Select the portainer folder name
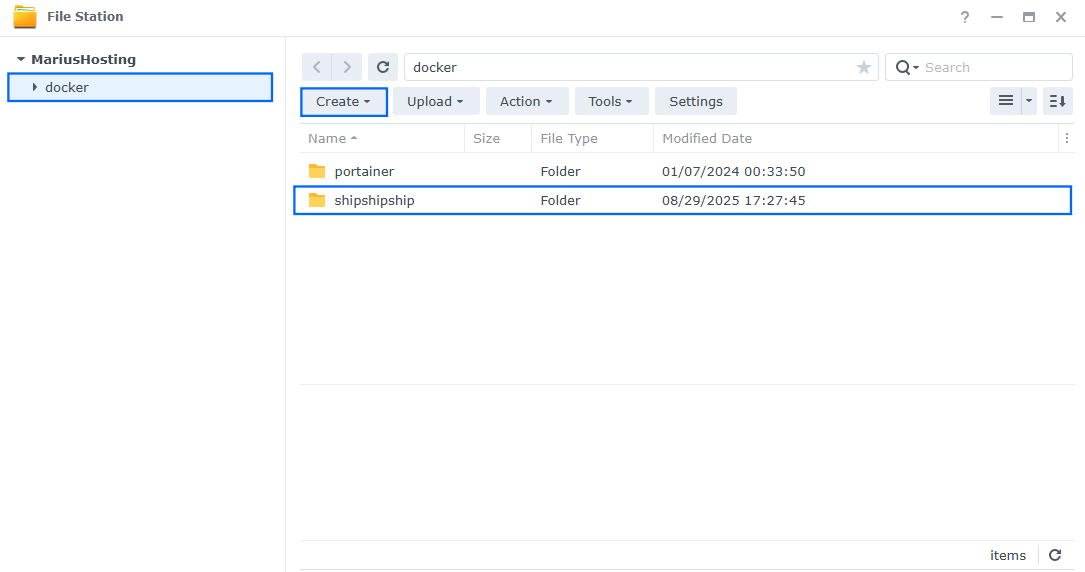1085x572 pixels. click(364, 172)
